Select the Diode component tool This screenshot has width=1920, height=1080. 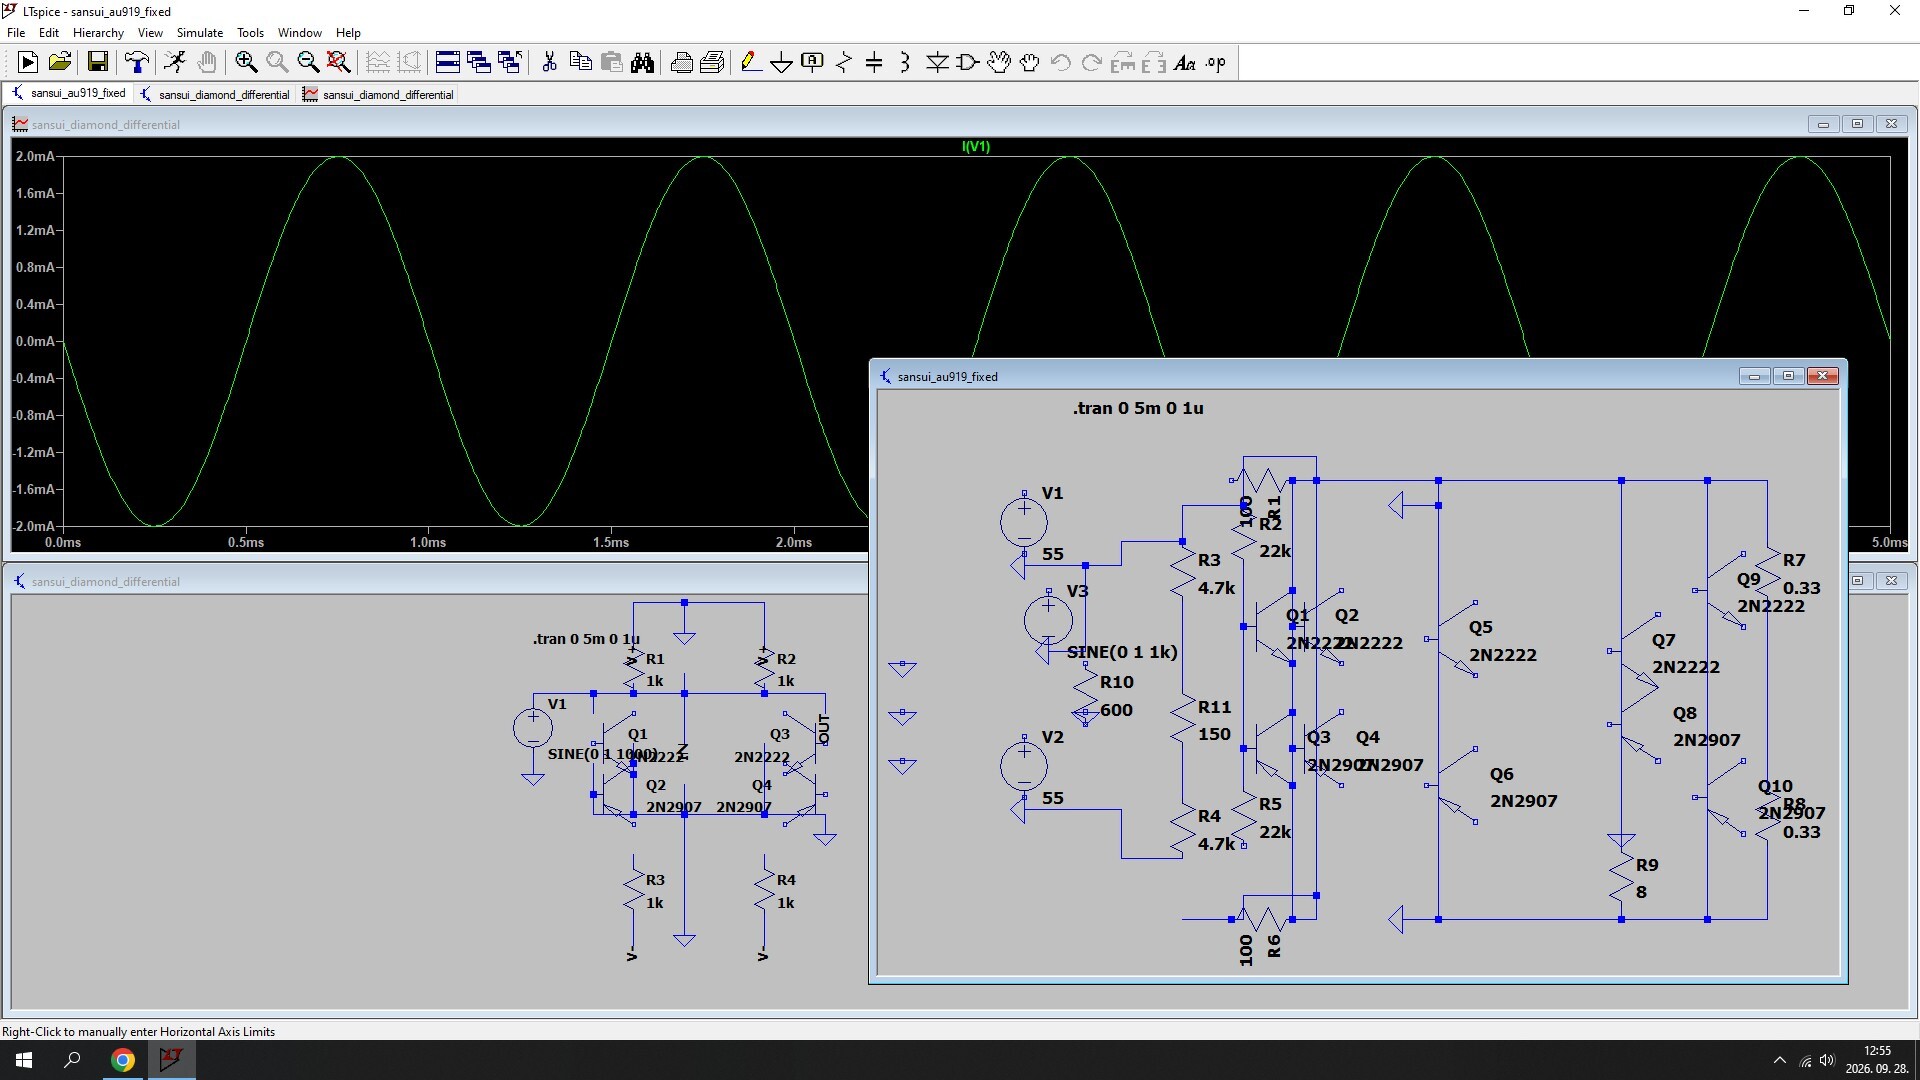click(937, 63)
